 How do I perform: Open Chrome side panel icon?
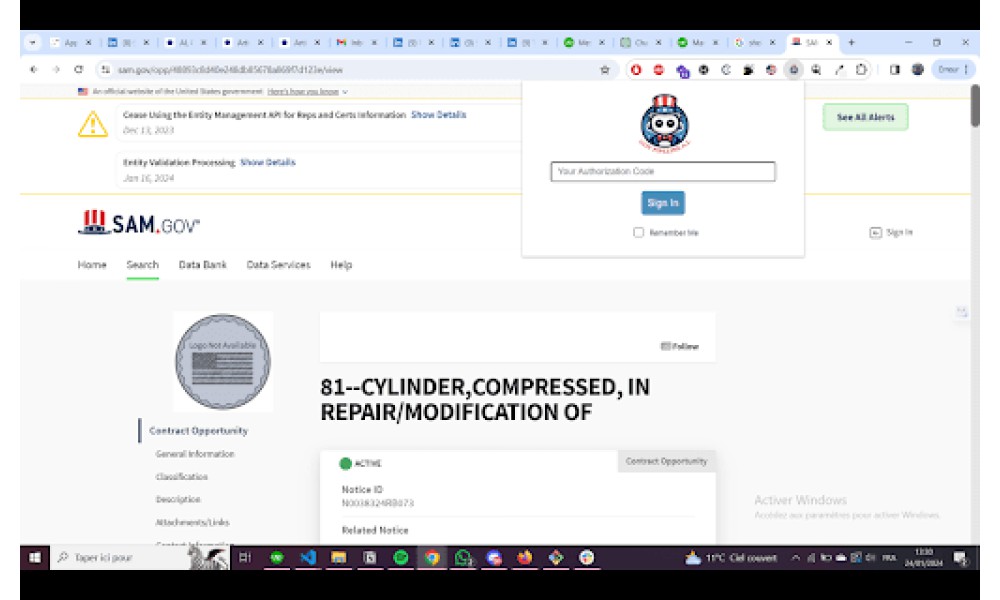tap(895, 70)
